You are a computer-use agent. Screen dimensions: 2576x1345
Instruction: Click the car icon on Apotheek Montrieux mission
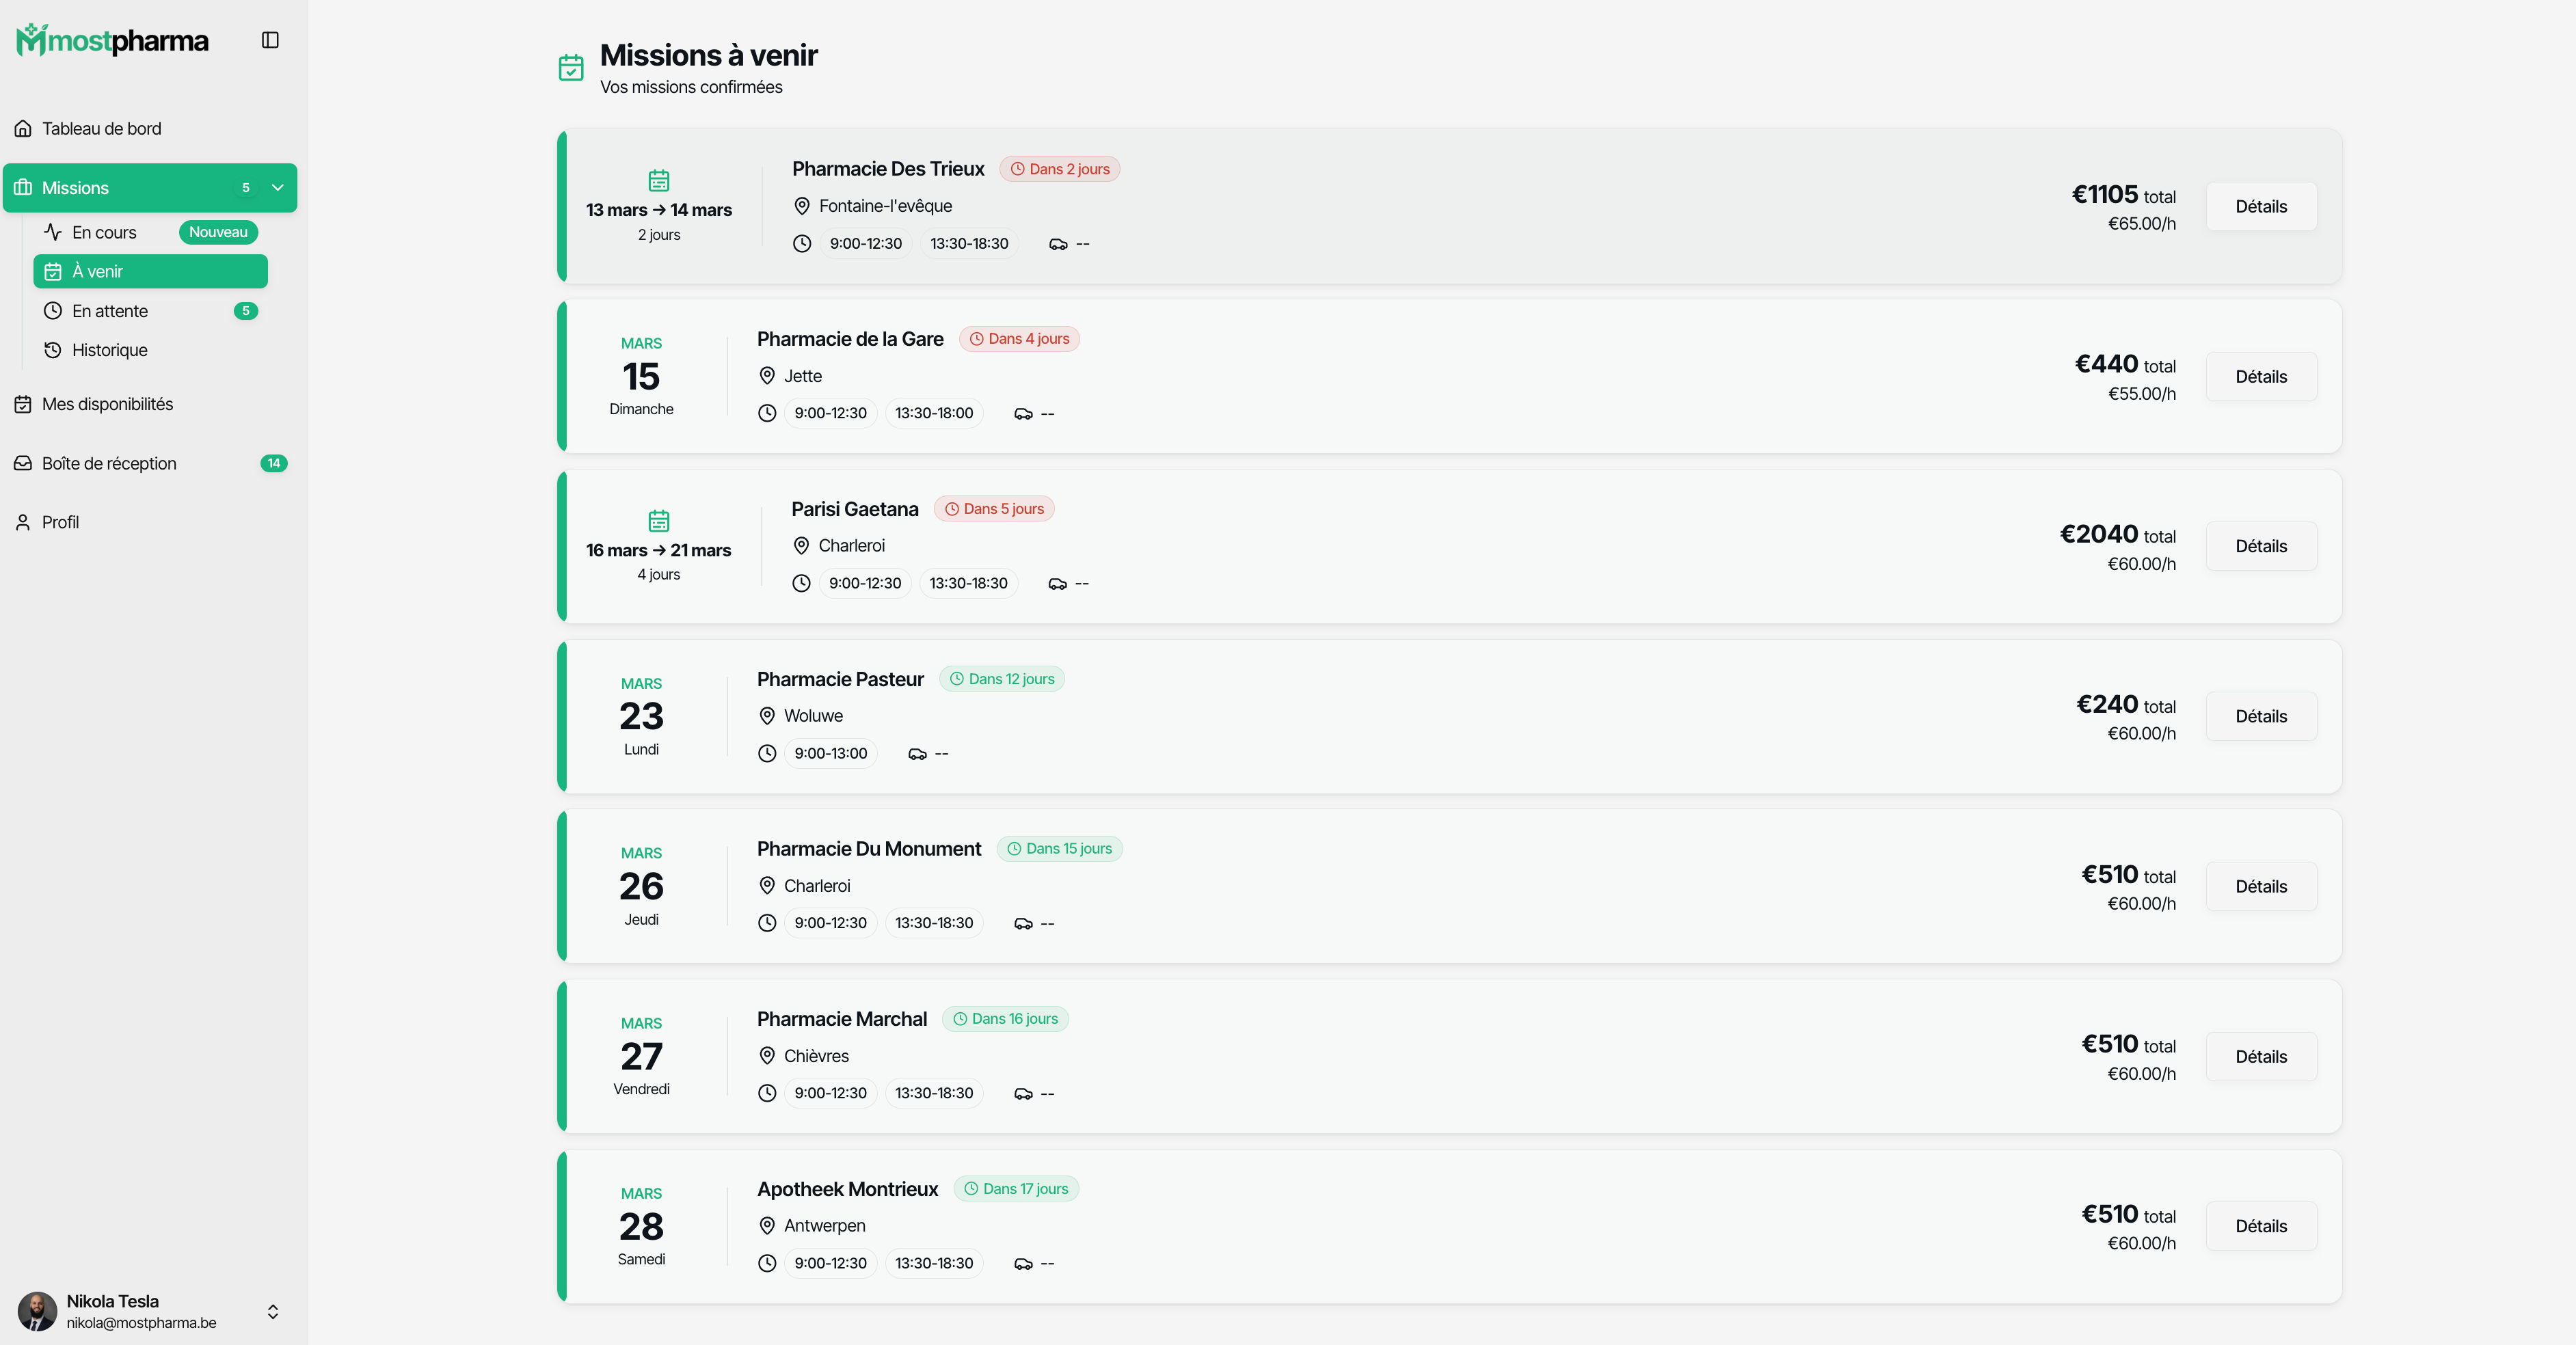point(1023,1264)
